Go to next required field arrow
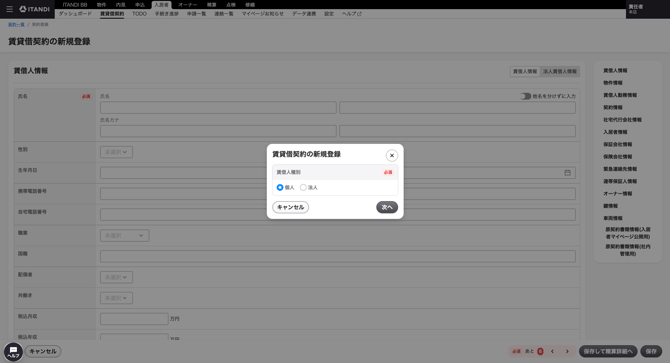Image resolution: width=670 pixels, height=363 pixels. coord(567,351)
